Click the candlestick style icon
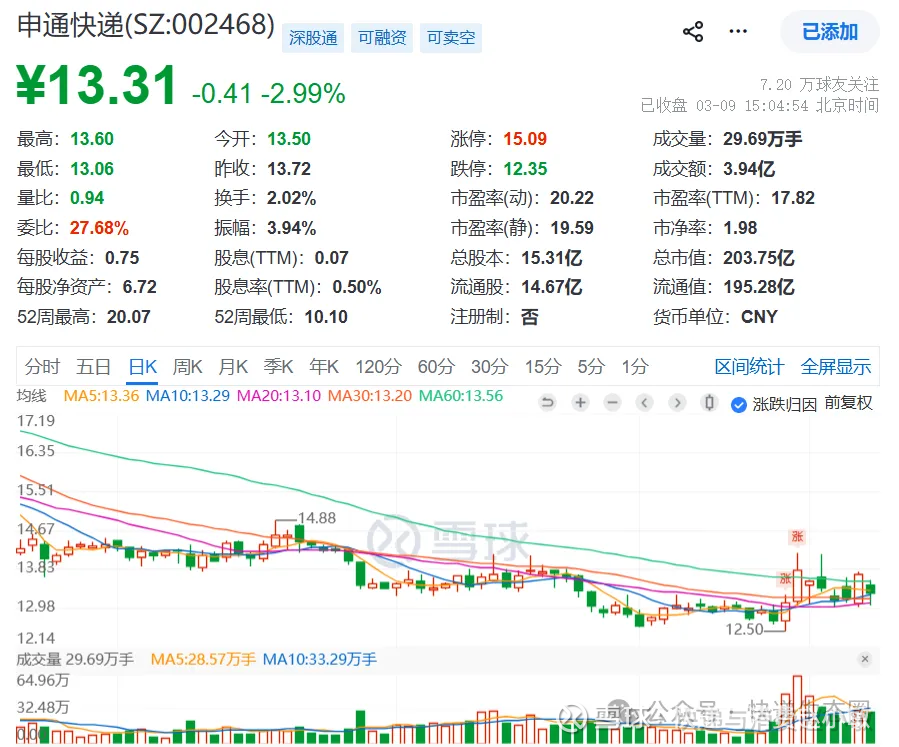The height and width of the screenshot is (747, 899). coord(709,403)
